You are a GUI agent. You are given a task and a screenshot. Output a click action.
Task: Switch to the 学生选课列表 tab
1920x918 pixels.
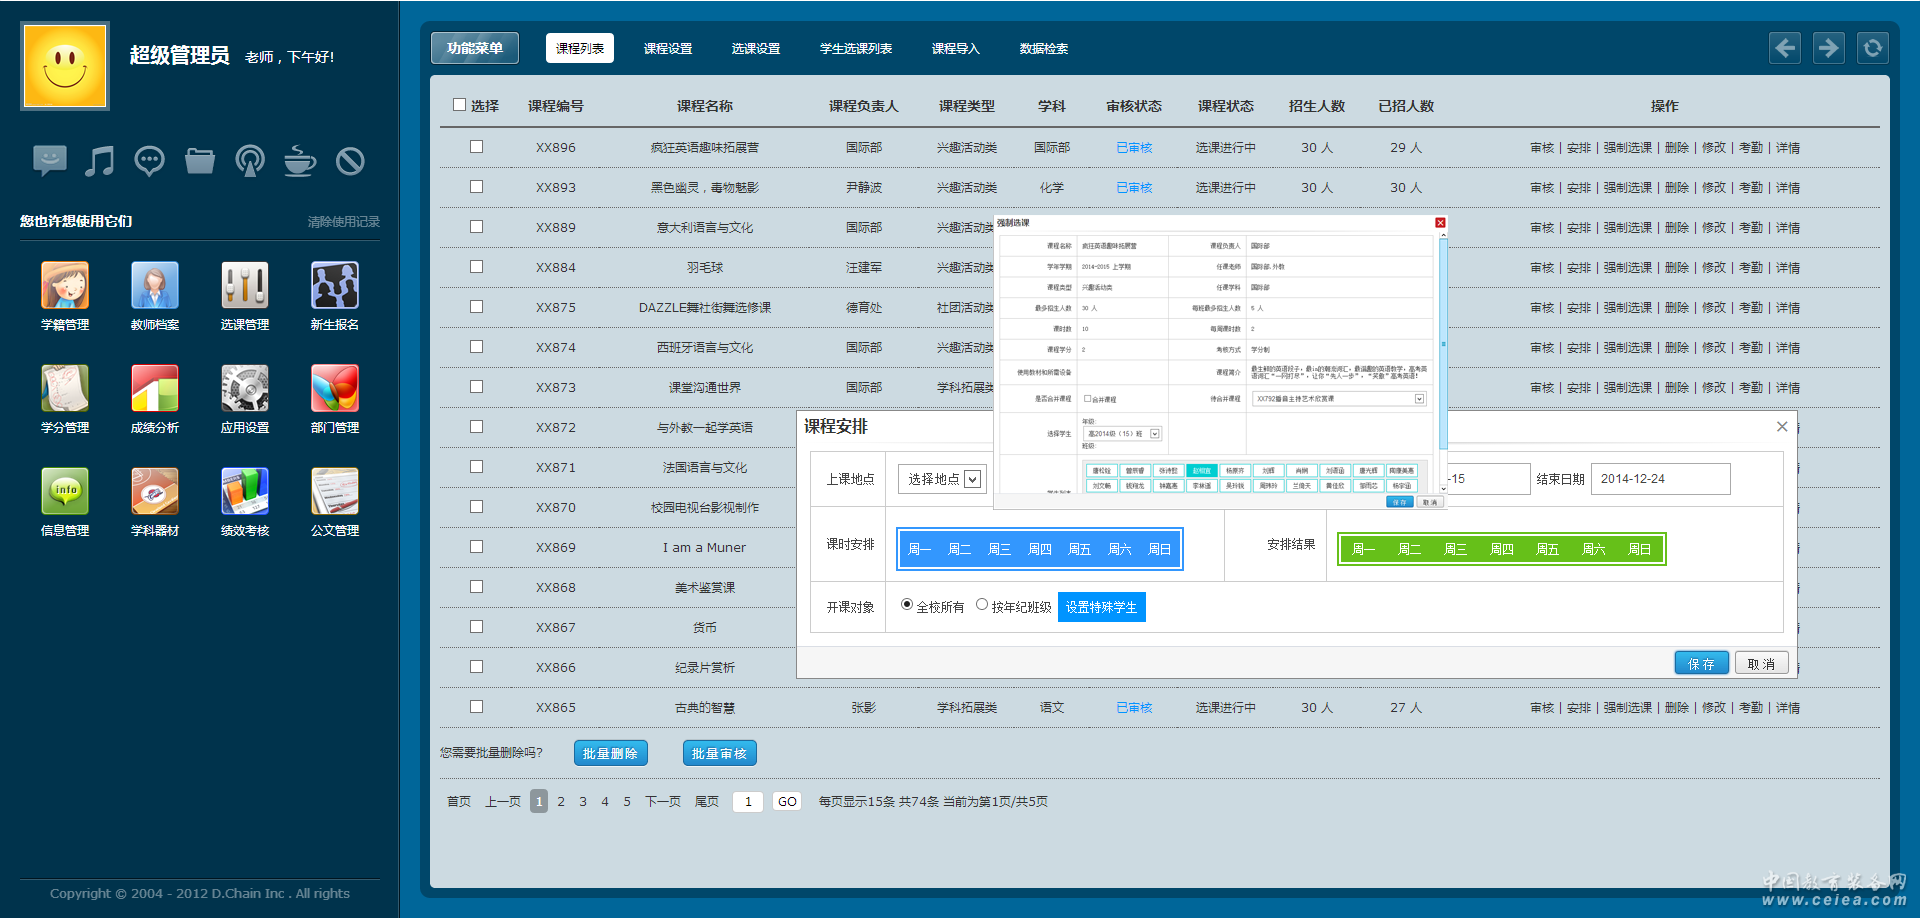856,49
